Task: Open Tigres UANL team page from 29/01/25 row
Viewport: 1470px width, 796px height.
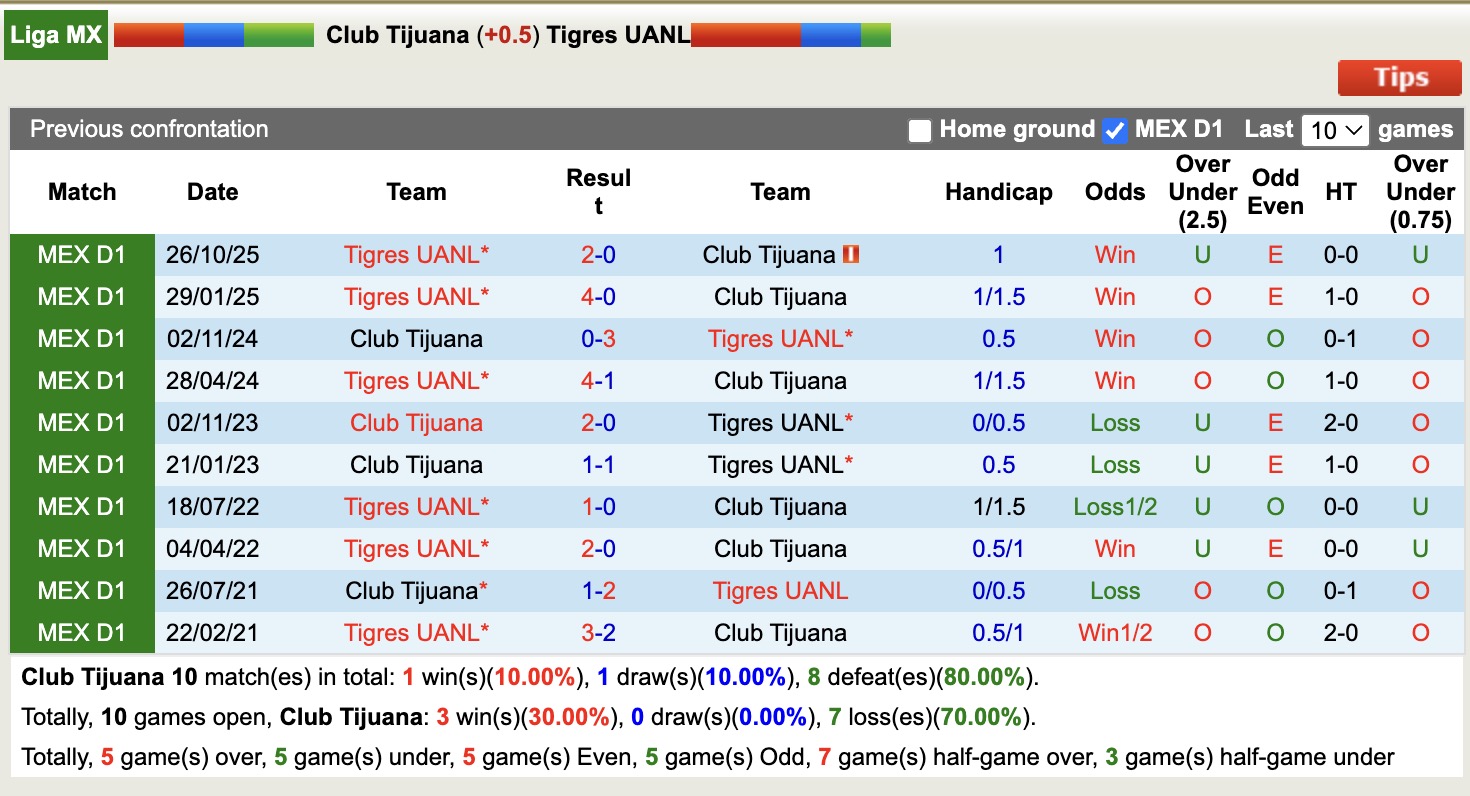Action: pos(416,296)
